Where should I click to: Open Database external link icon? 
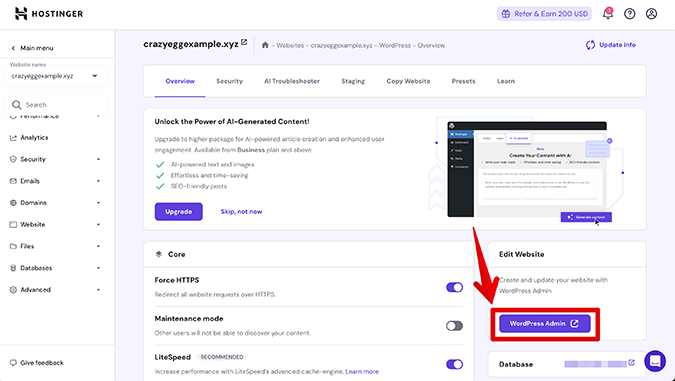pyautogui.click(x=632, y=363)
